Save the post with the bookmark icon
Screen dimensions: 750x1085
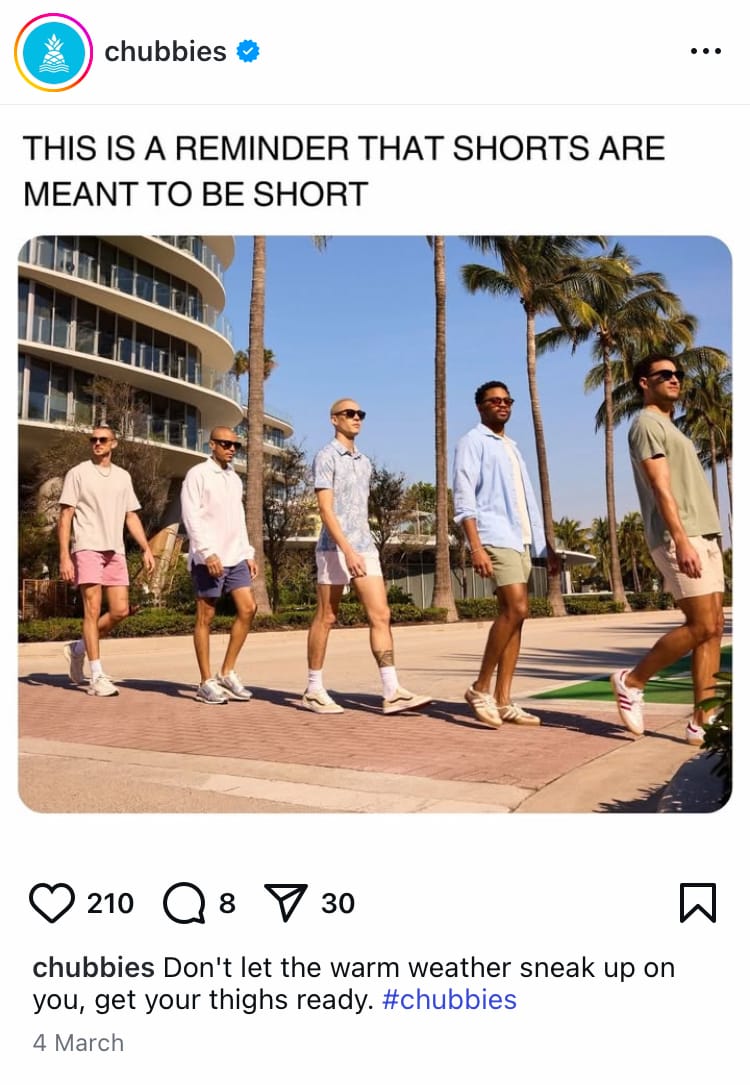[x=697, y=903]
